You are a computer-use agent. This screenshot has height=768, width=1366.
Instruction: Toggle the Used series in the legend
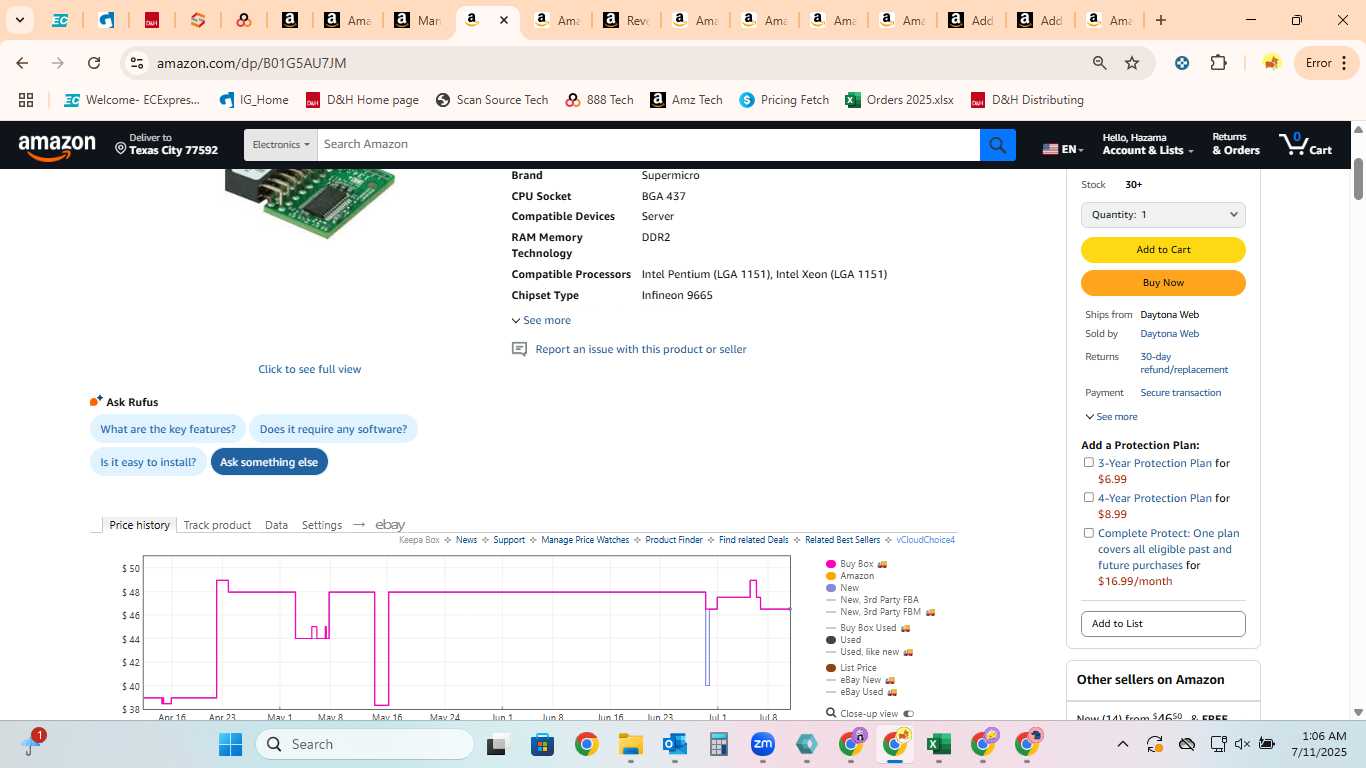click(x=843, y=640)
